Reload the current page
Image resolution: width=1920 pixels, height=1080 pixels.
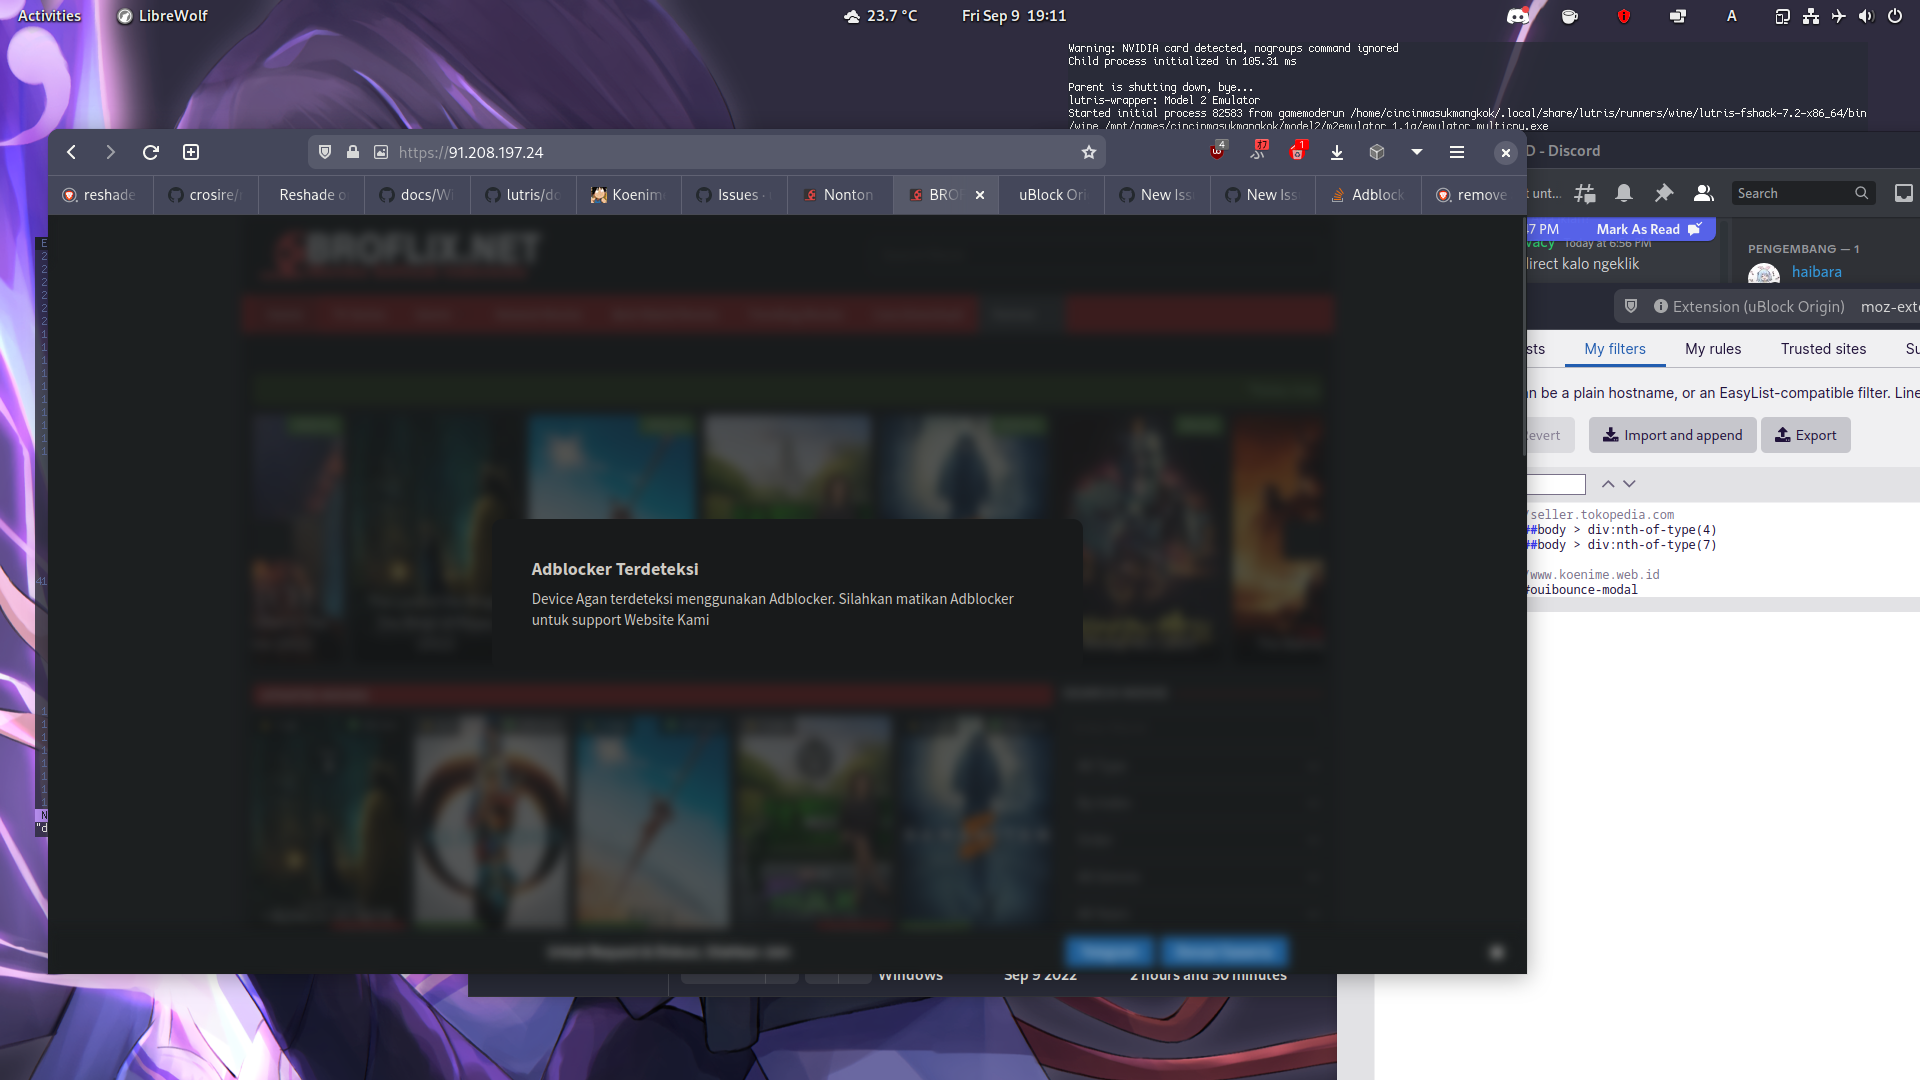coord(150,152)
